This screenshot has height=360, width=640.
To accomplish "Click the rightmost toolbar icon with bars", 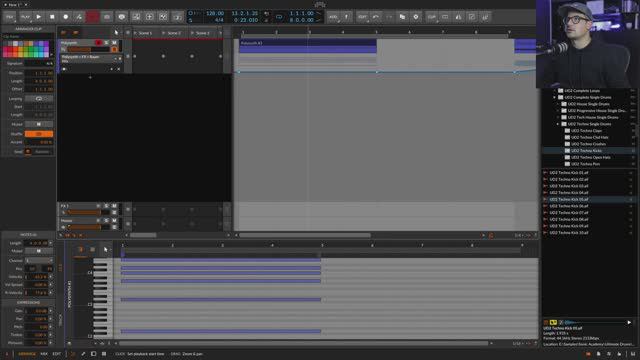I will pyautogui.click(x=485, y=17).
